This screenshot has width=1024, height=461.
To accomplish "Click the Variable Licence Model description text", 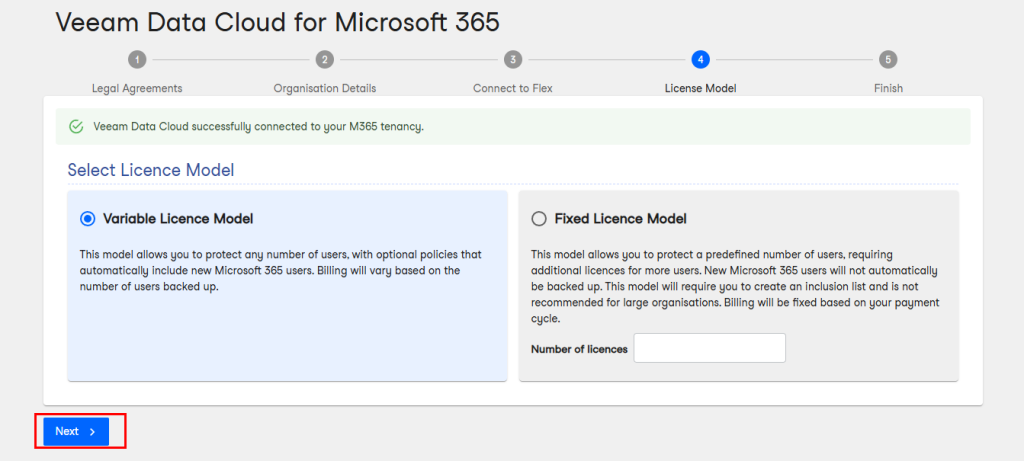I will (x=281, y=270).
